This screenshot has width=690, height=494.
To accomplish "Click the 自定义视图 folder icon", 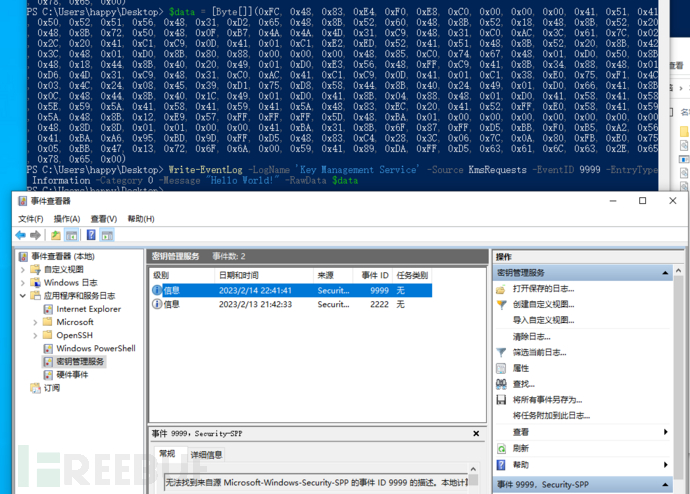I will coord(35,270).
